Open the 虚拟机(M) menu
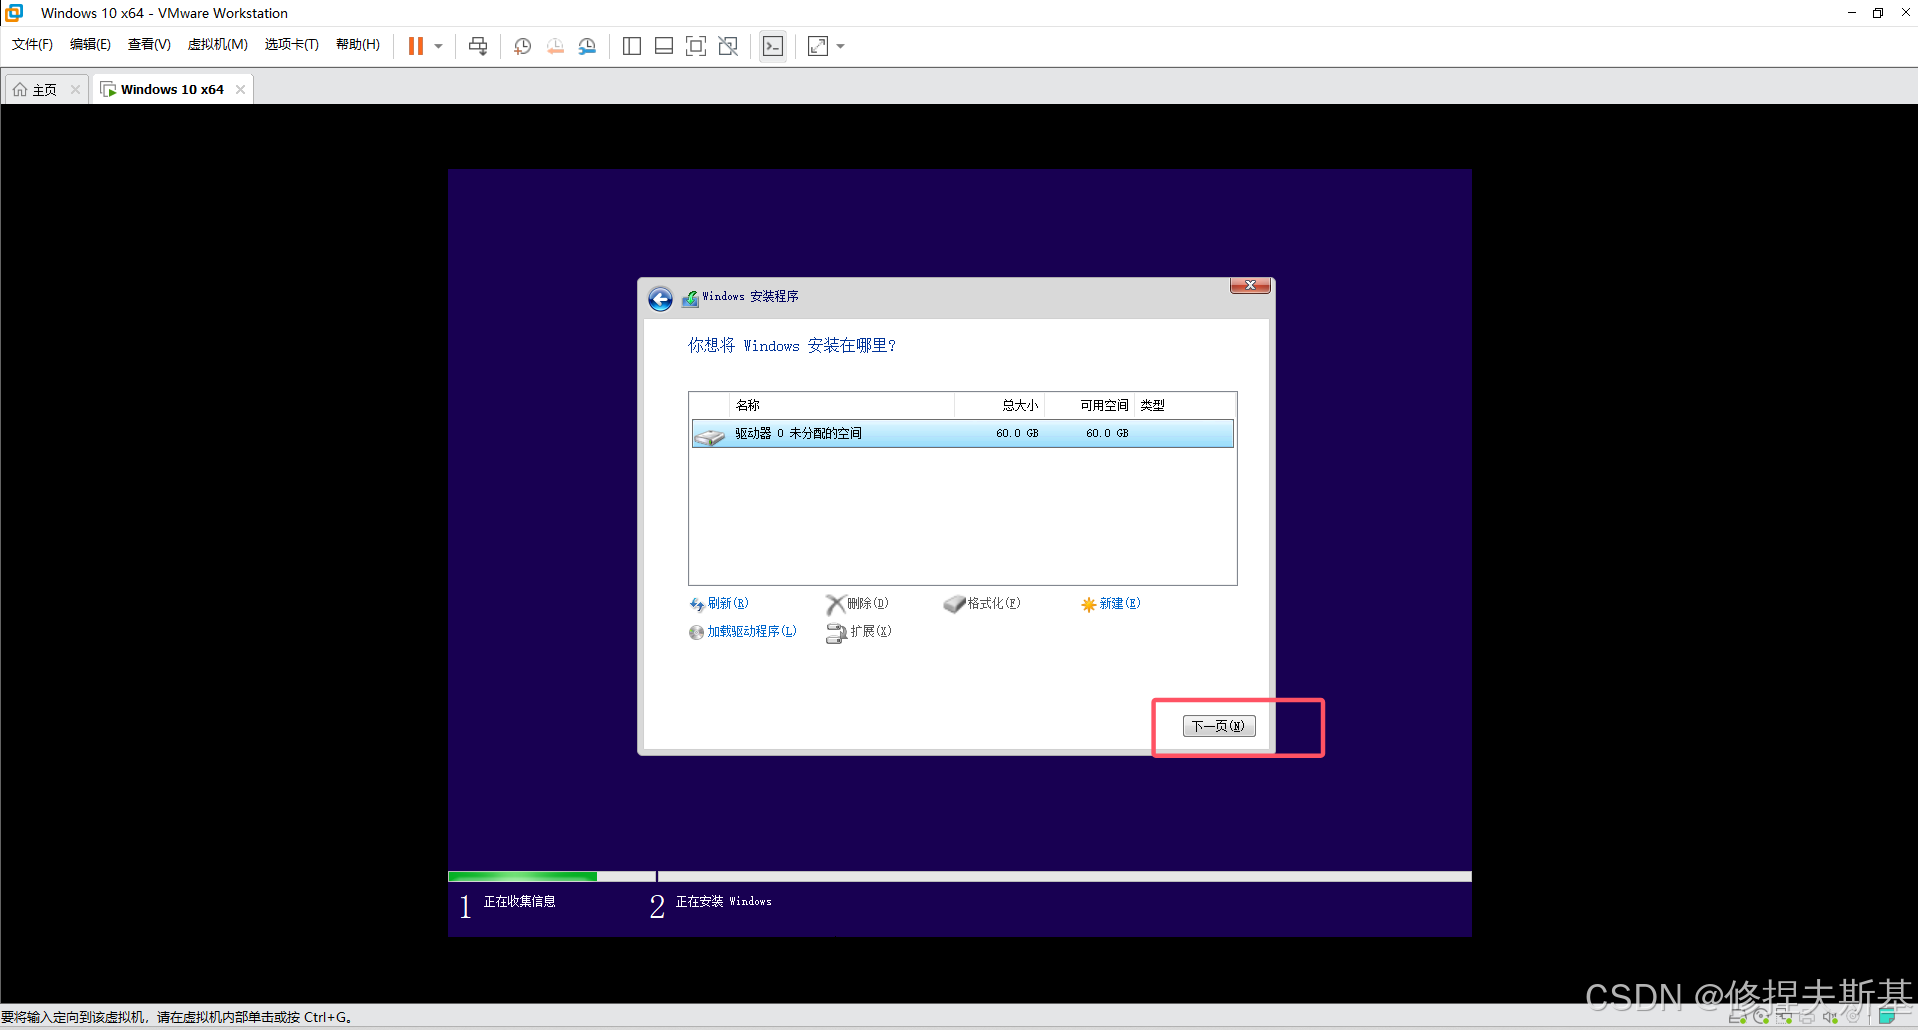Screen dimensions: 1918x1030 217,45
